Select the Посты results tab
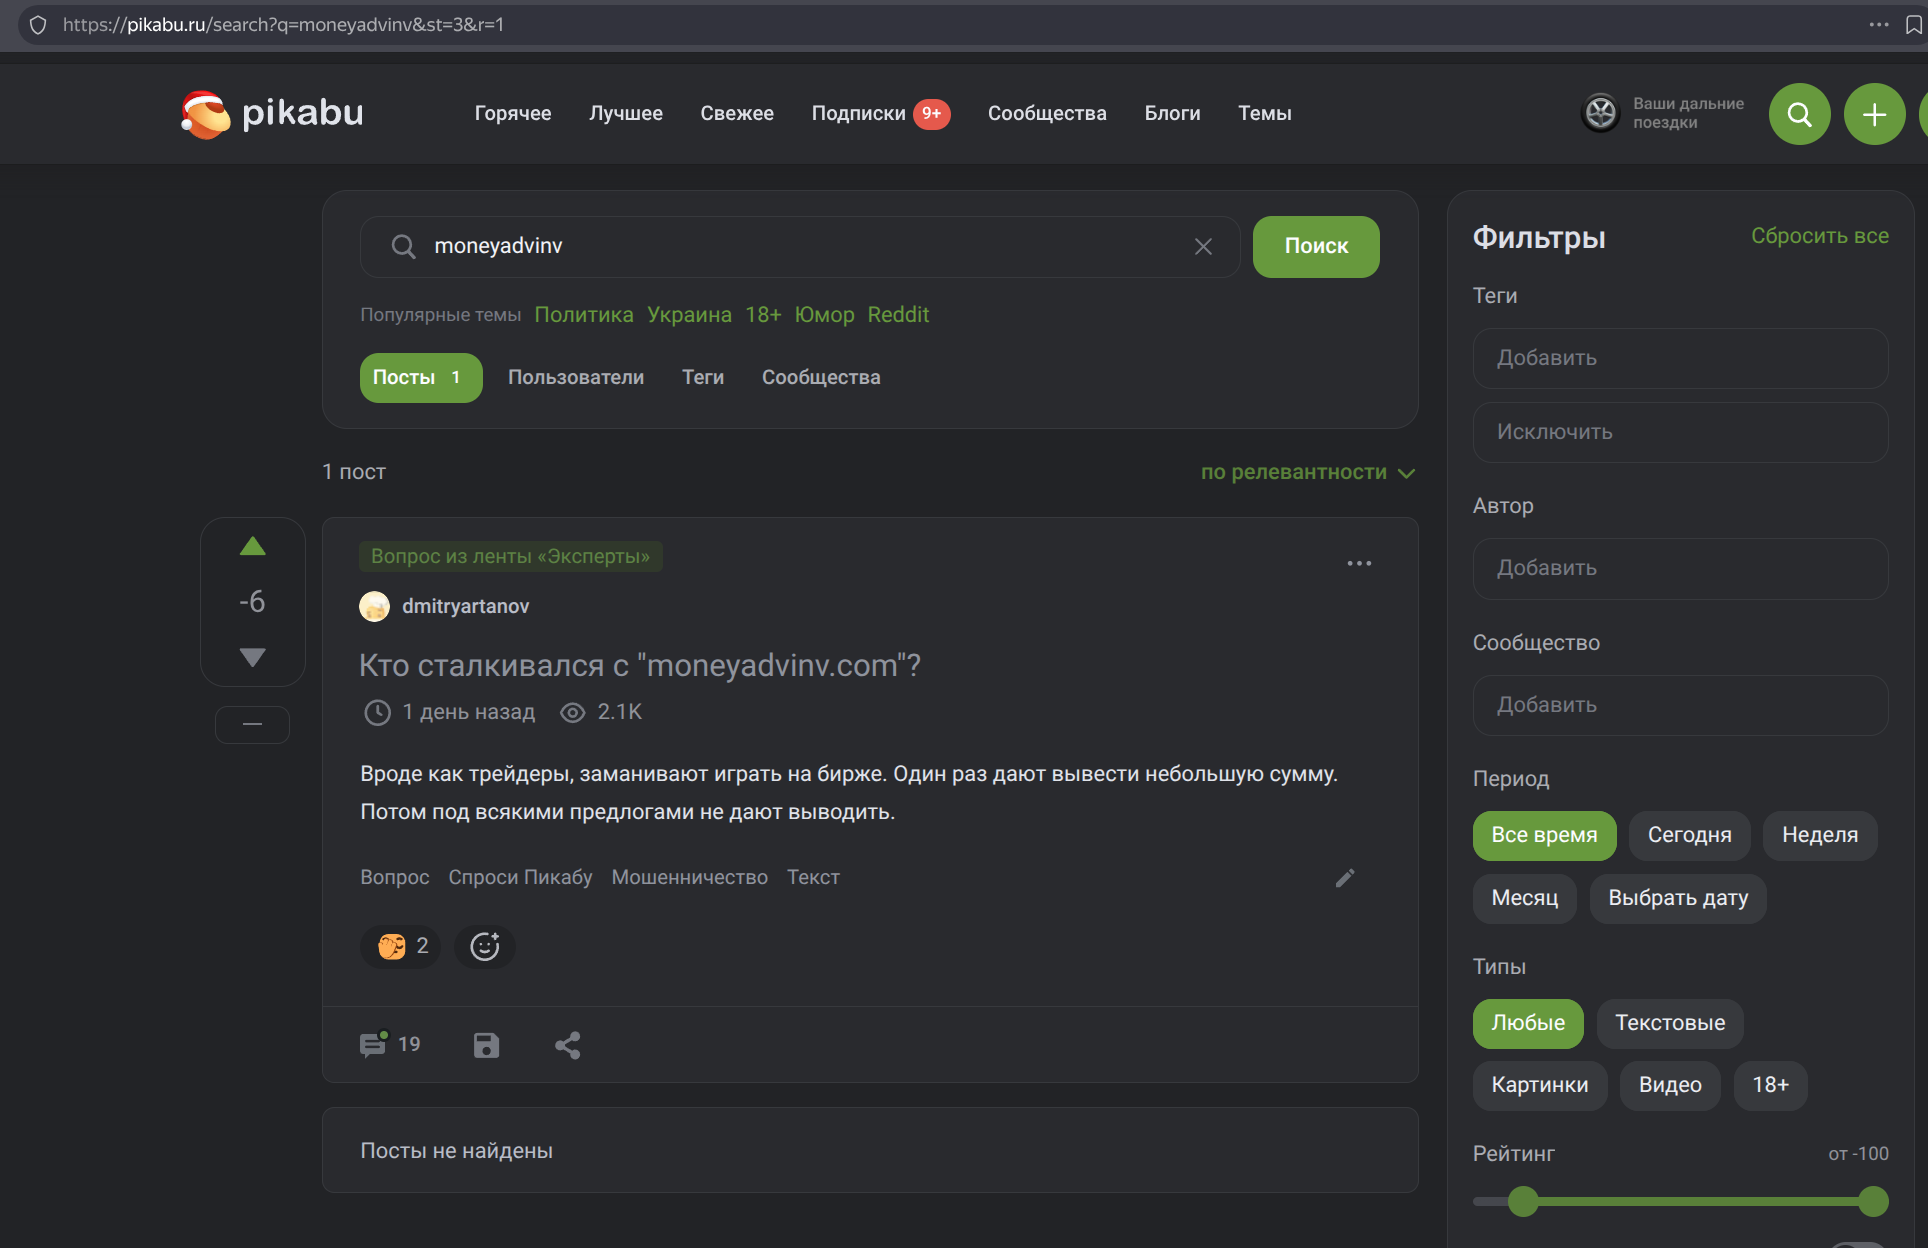Viewport: 1928px width, 1248px height. [421, 378]
